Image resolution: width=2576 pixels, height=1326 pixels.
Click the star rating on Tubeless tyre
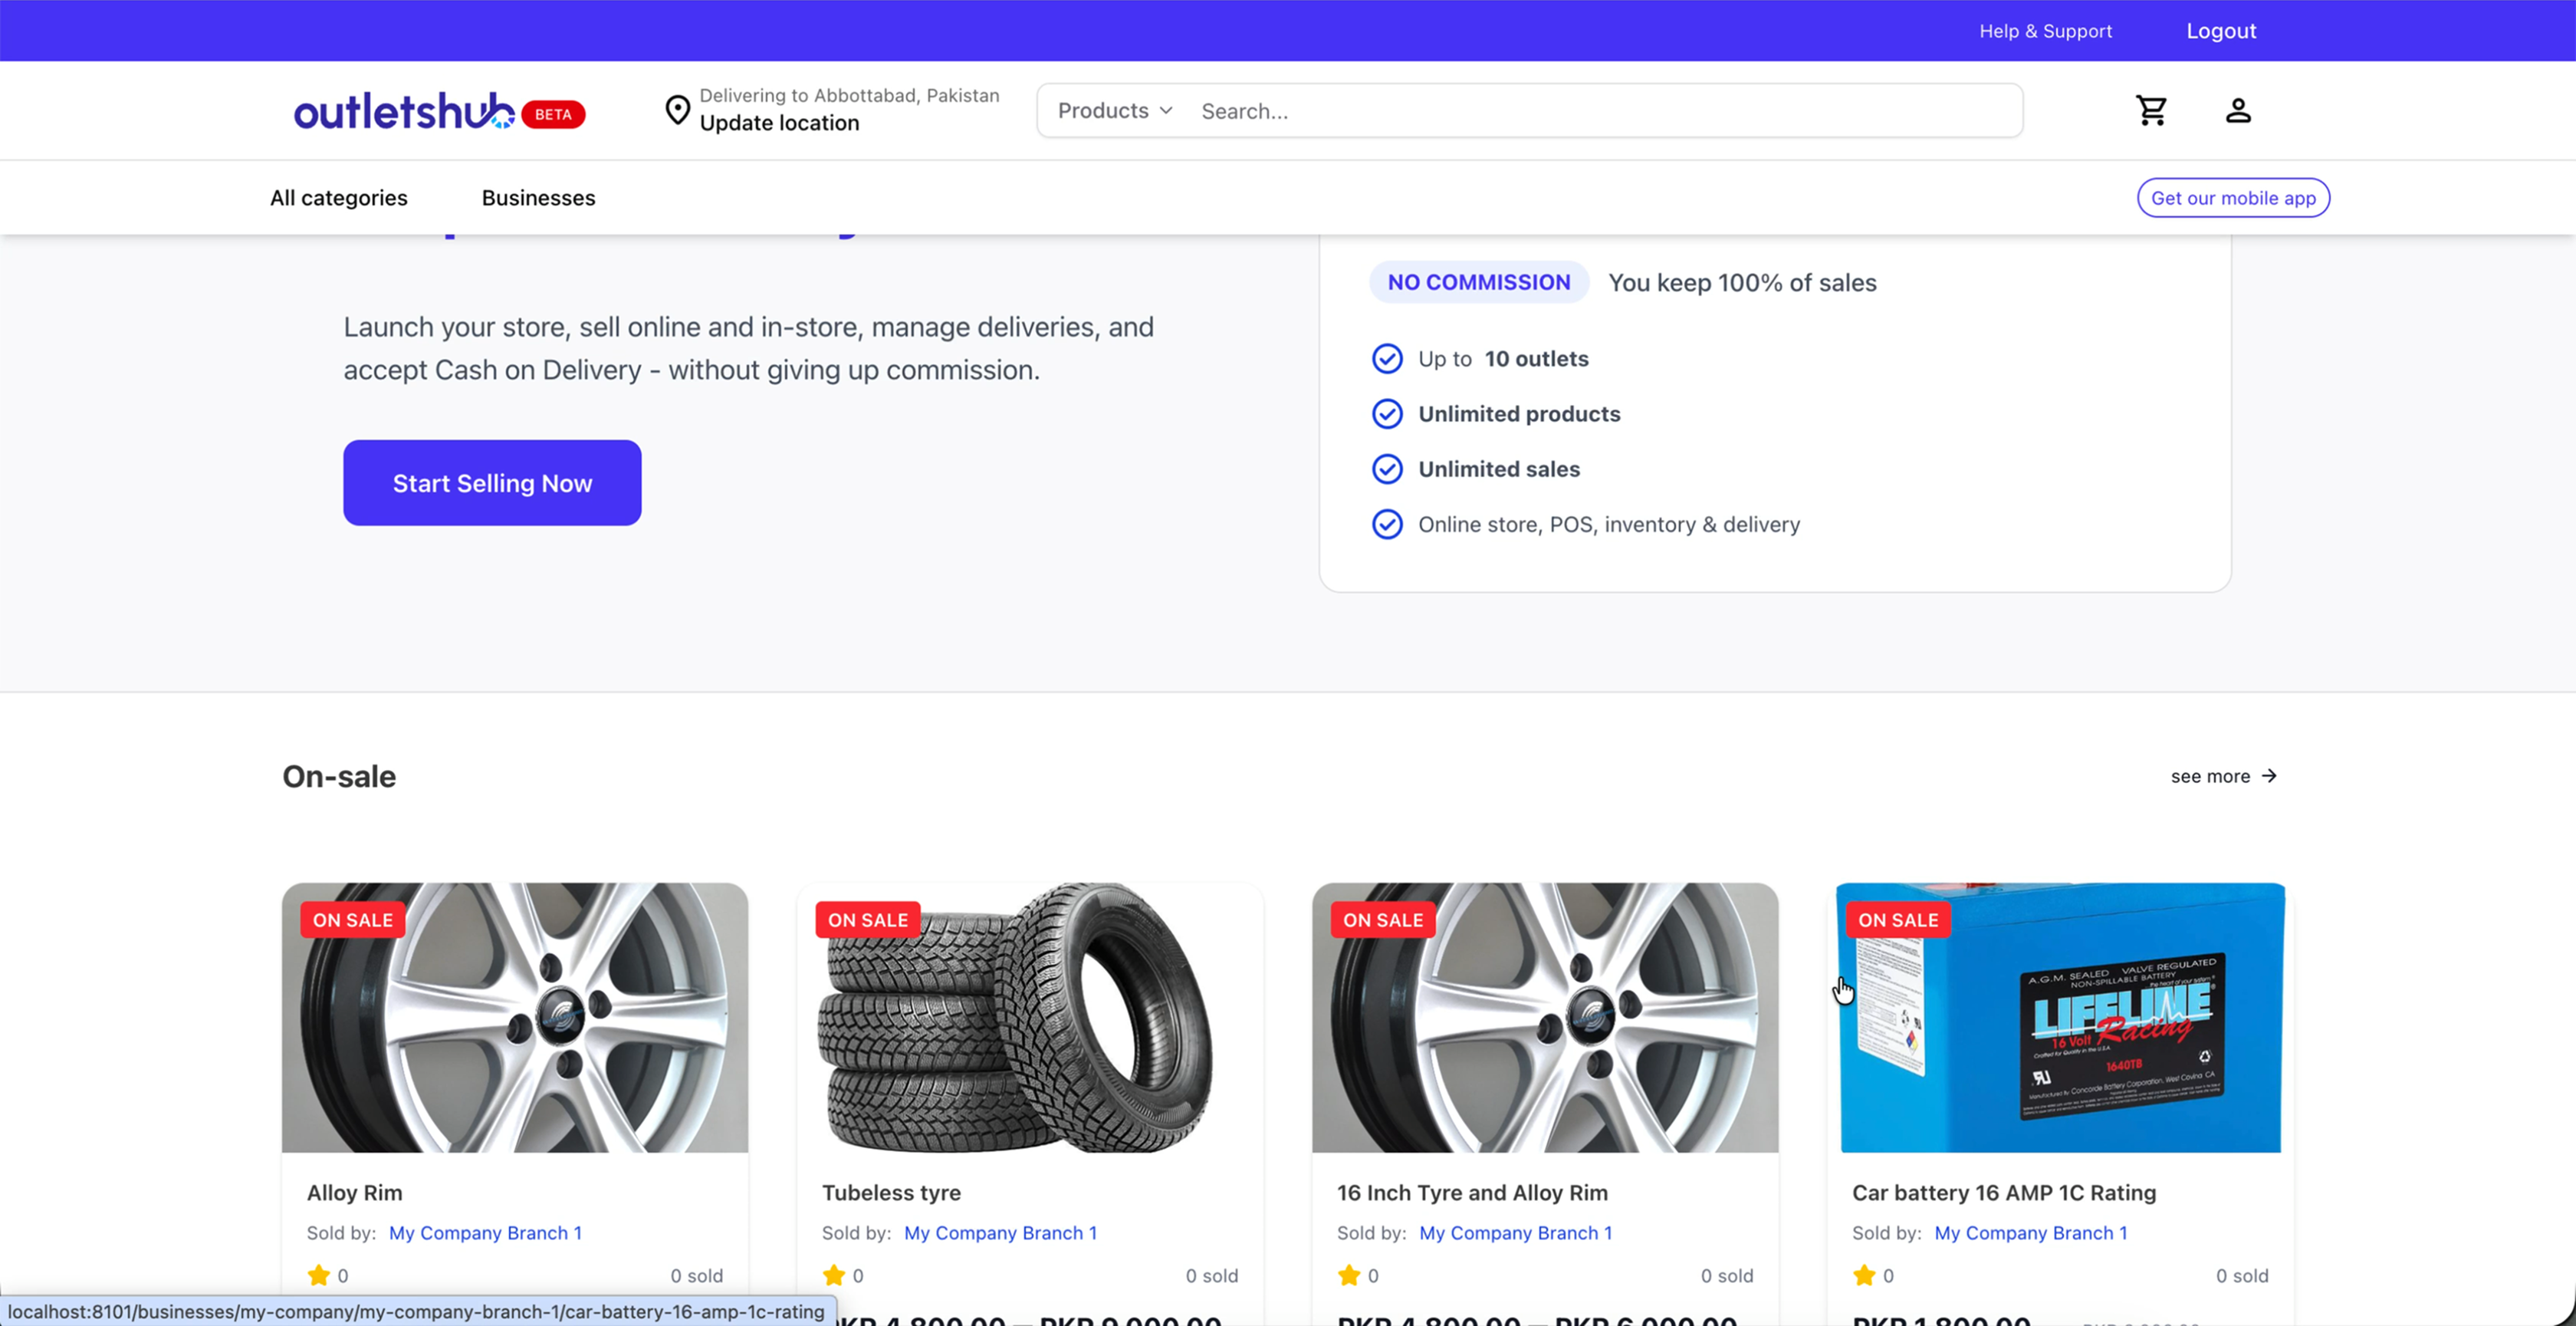coord(833,1275)
